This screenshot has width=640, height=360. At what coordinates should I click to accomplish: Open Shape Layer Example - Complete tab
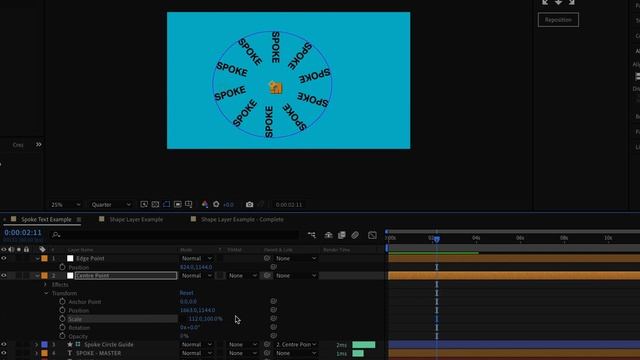coord(242,219)
